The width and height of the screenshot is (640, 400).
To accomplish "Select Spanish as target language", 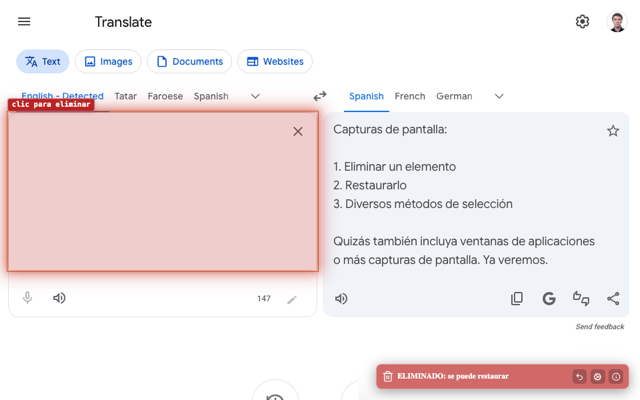I will coord(367,96).
